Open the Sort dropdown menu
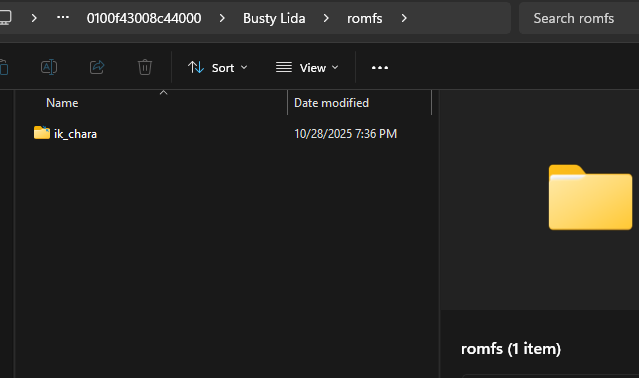Screen dimensions: 639x378 (x=218, y=68)
